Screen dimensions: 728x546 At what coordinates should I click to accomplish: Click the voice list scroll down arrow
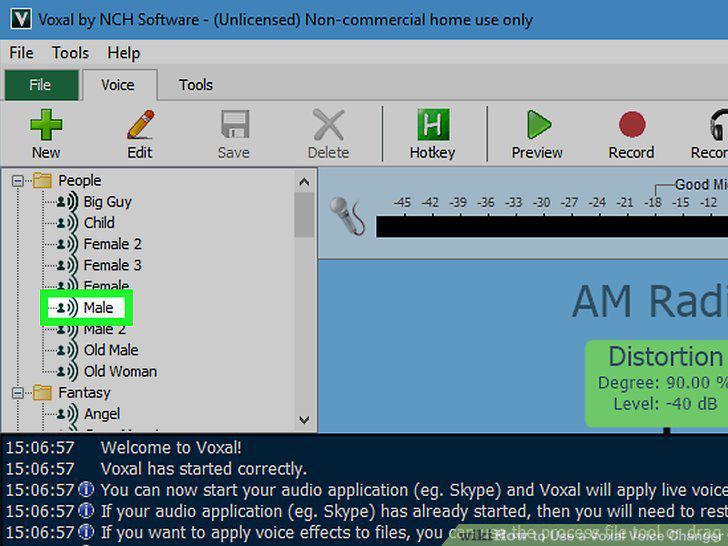coord(304,420)
